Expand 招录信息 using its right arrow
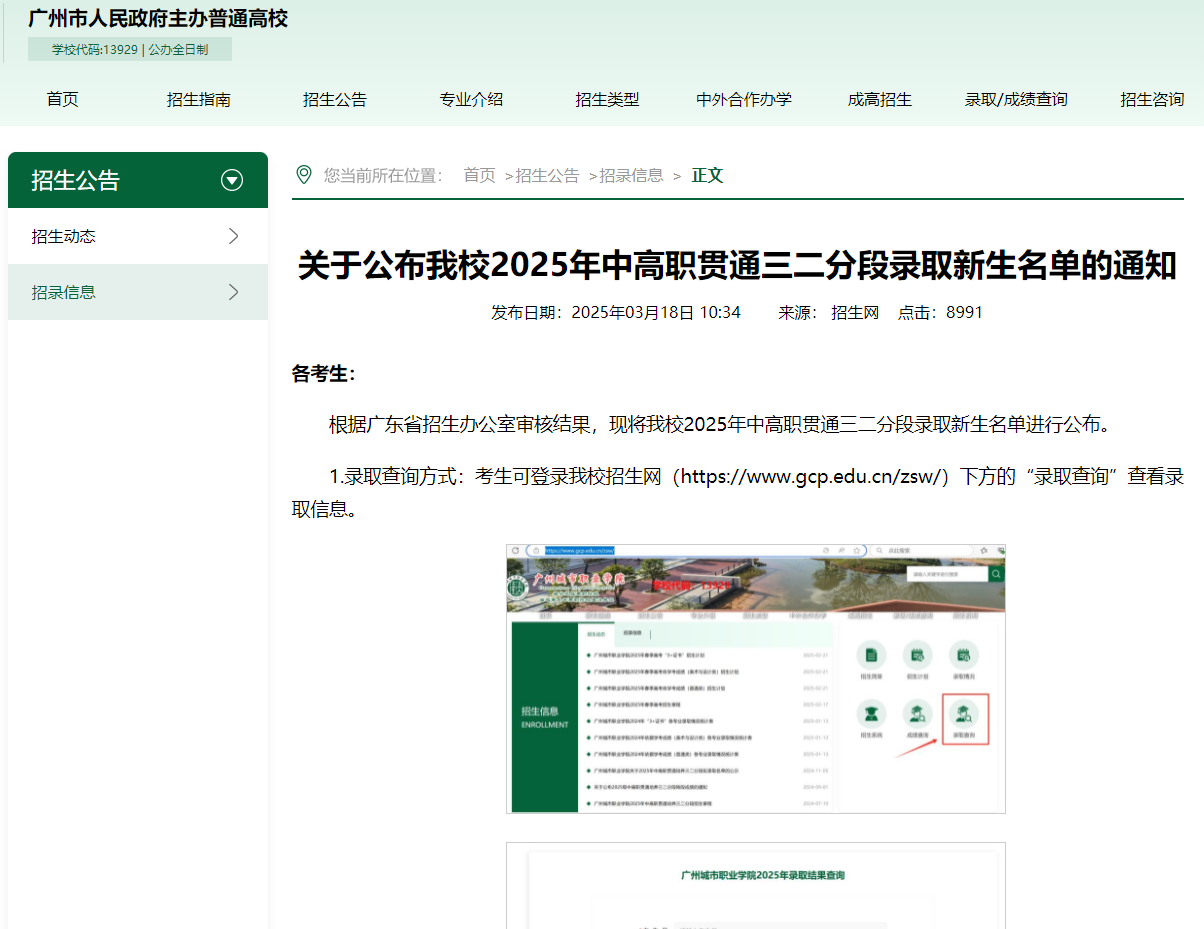 click(233, 292)
